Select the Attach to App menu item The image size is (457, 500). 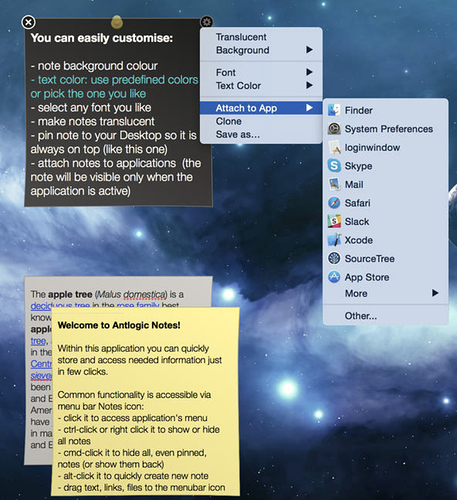(x=261, y=108)
